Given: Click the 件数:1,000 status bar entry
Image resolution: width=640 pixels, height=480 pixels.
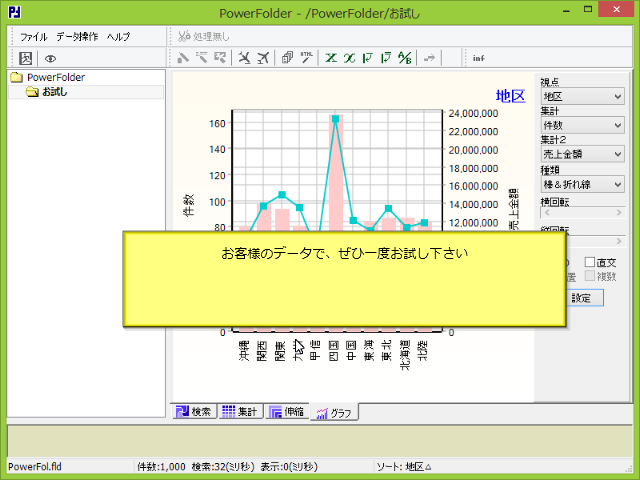Looking at the screenshot, I should [161, 467].
